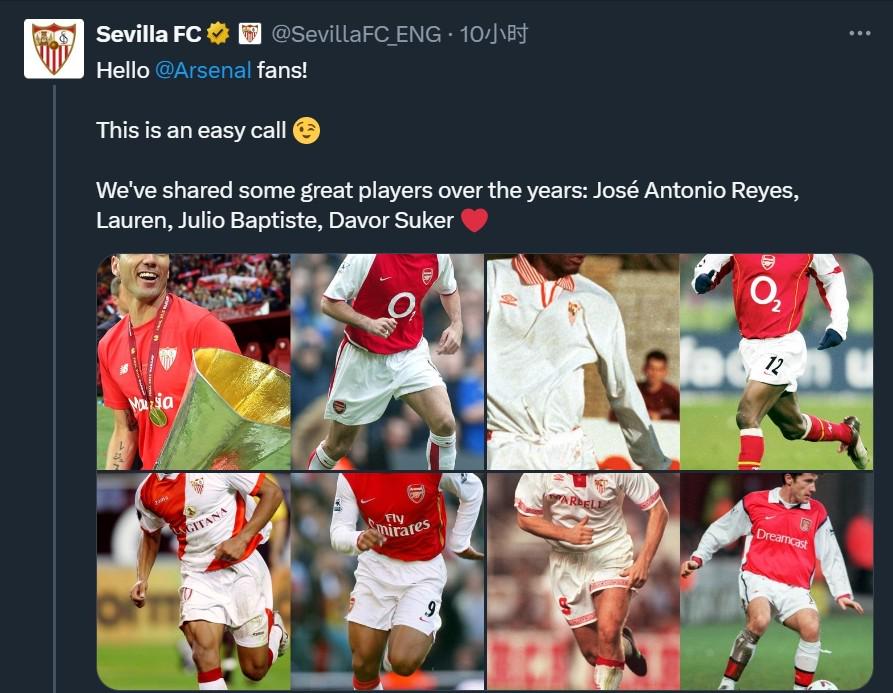Viewport: 893px width, 693px height.
Task: Open the photo with the trophy
Action: pos(194,362)
